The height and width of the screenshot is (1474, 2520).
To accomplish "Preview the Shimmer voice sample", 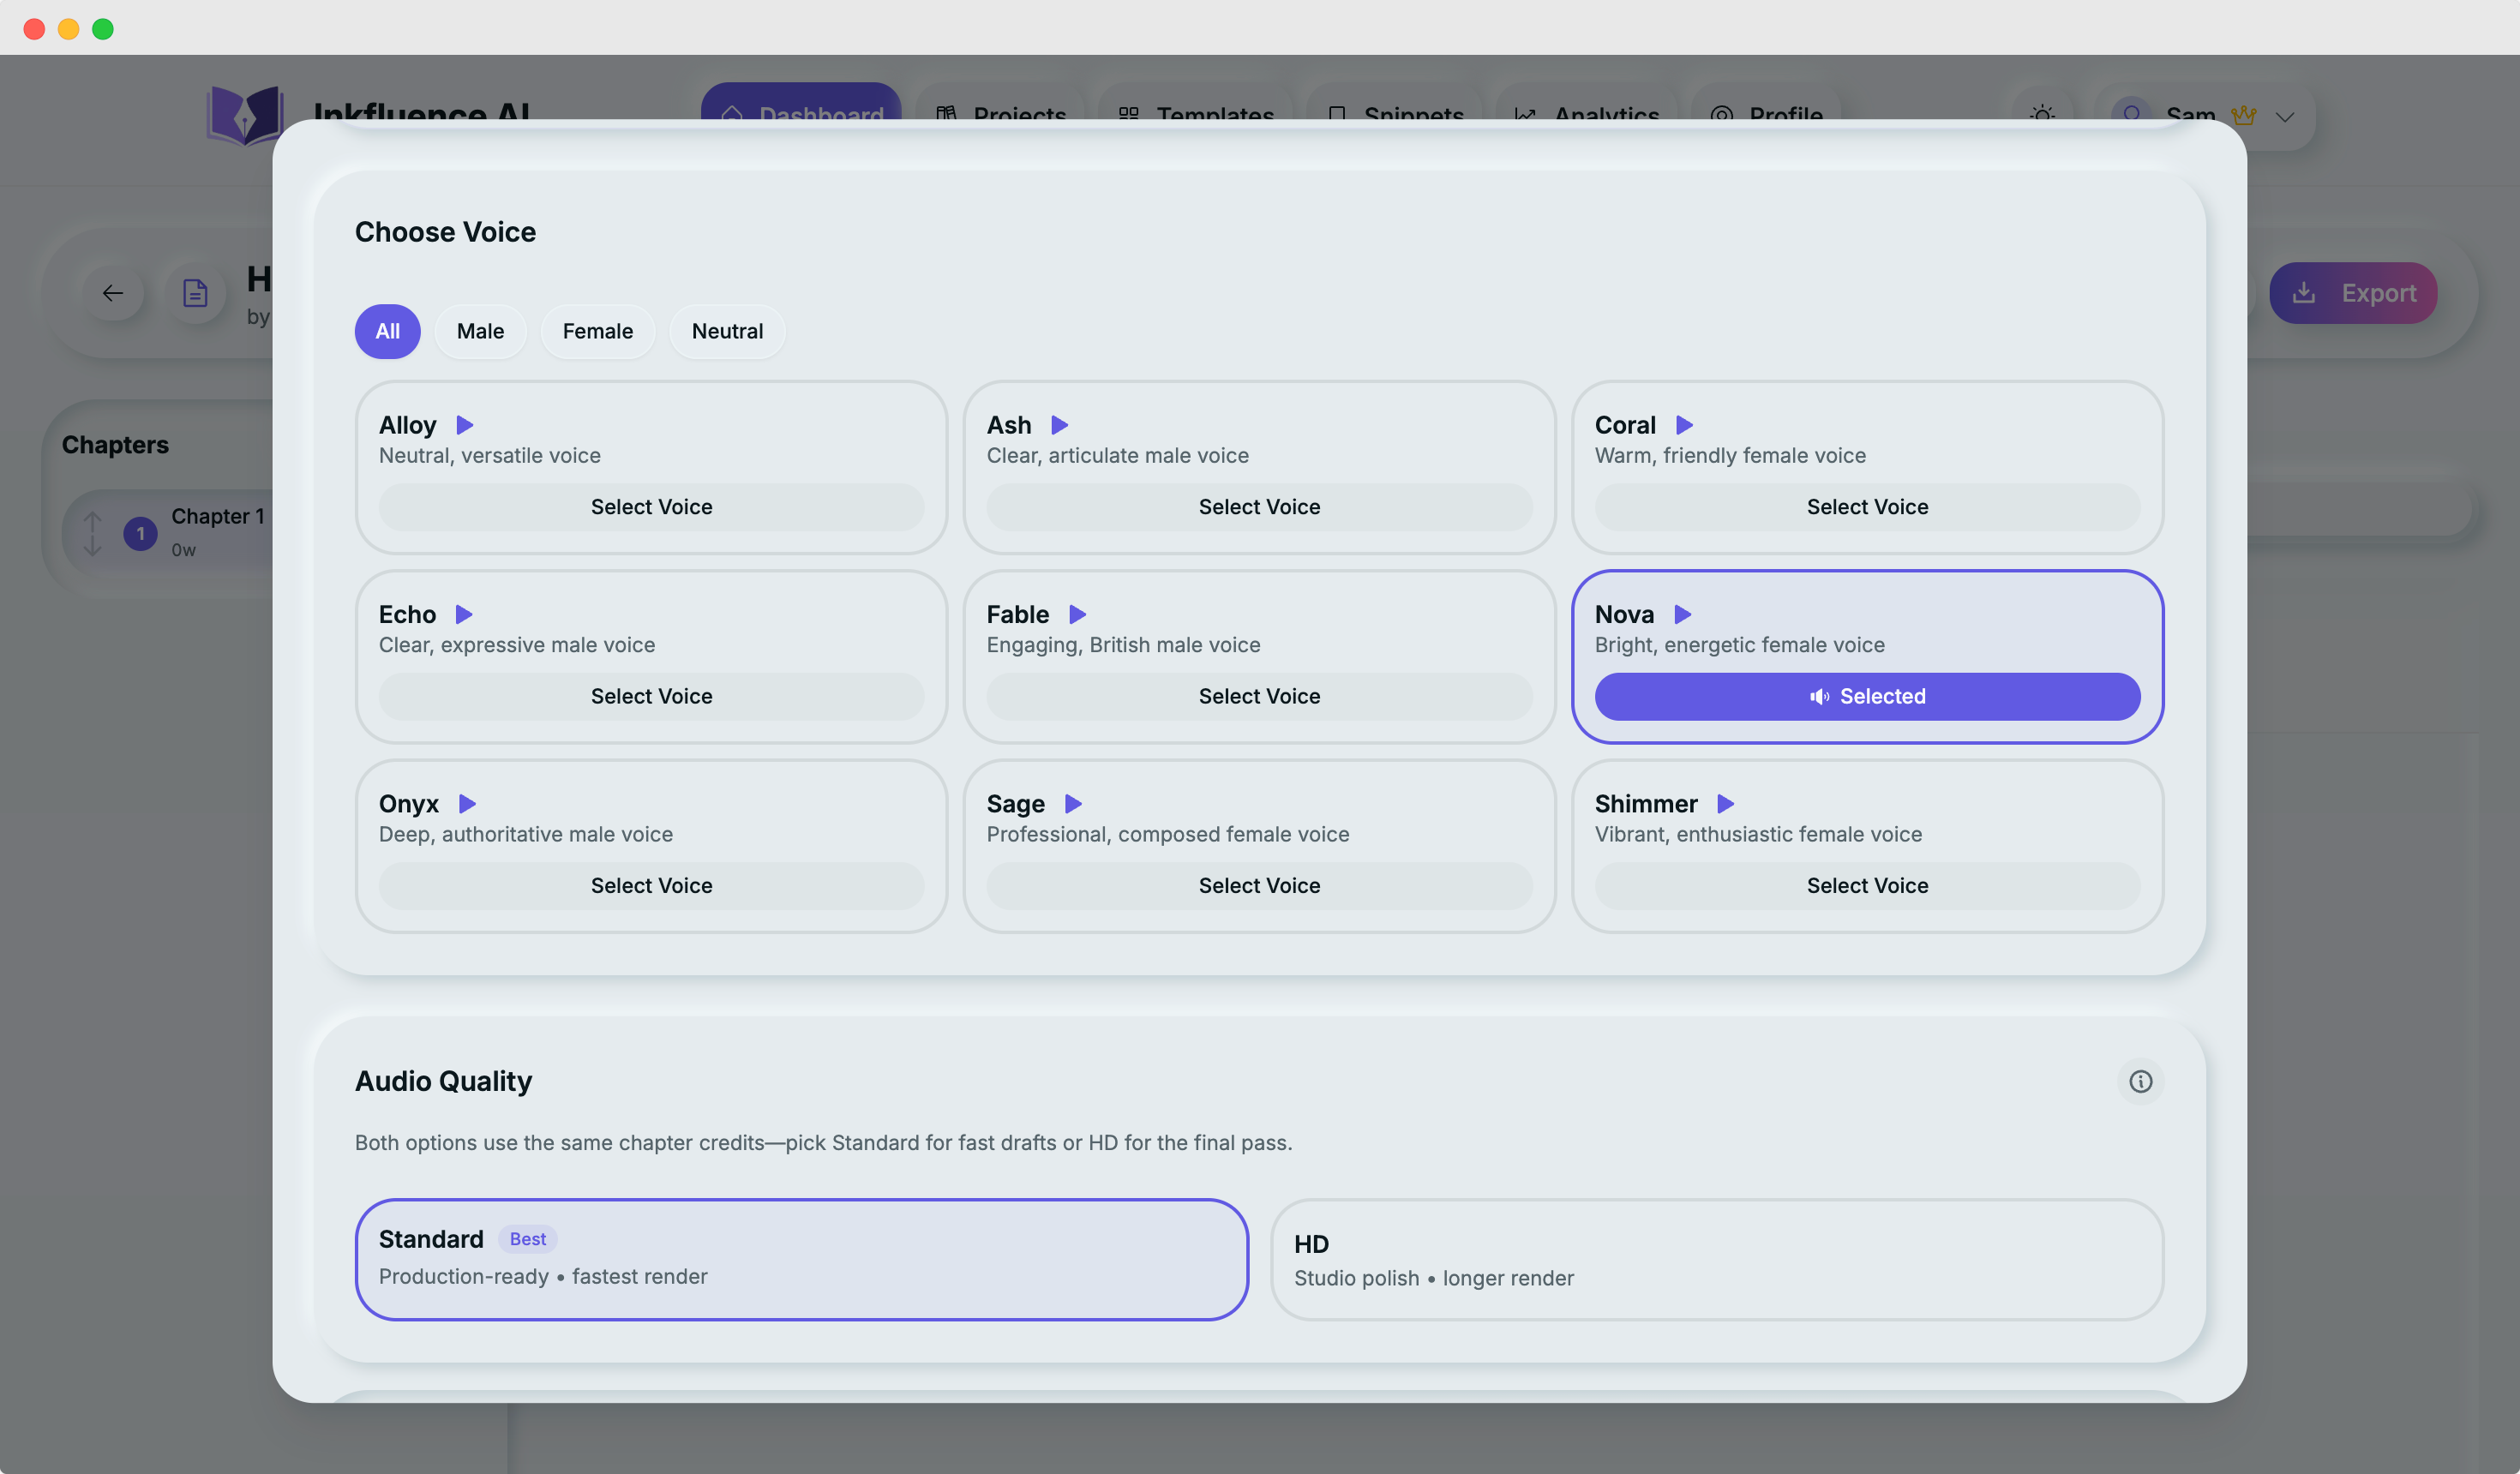I will coord(1725,803).
